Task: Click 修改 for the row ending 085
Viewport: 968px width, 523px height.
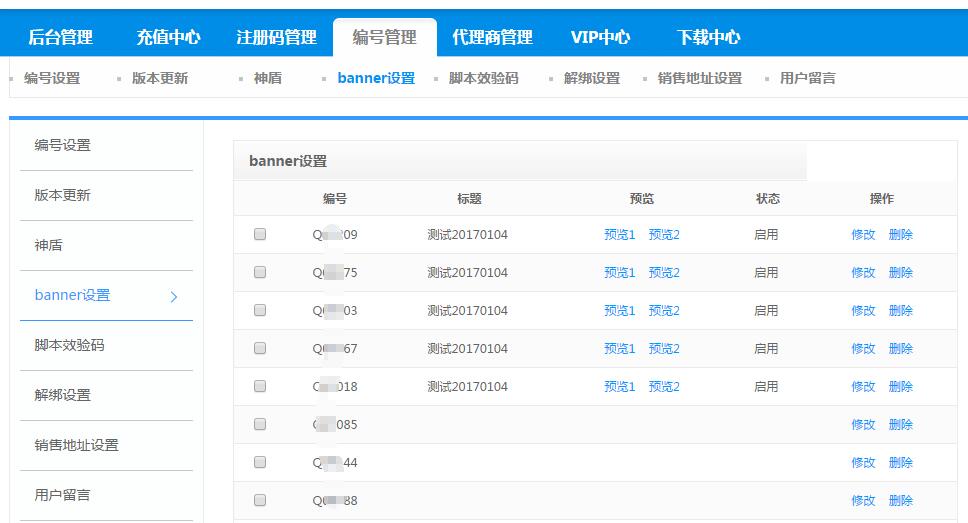Action: coord(863,425)
